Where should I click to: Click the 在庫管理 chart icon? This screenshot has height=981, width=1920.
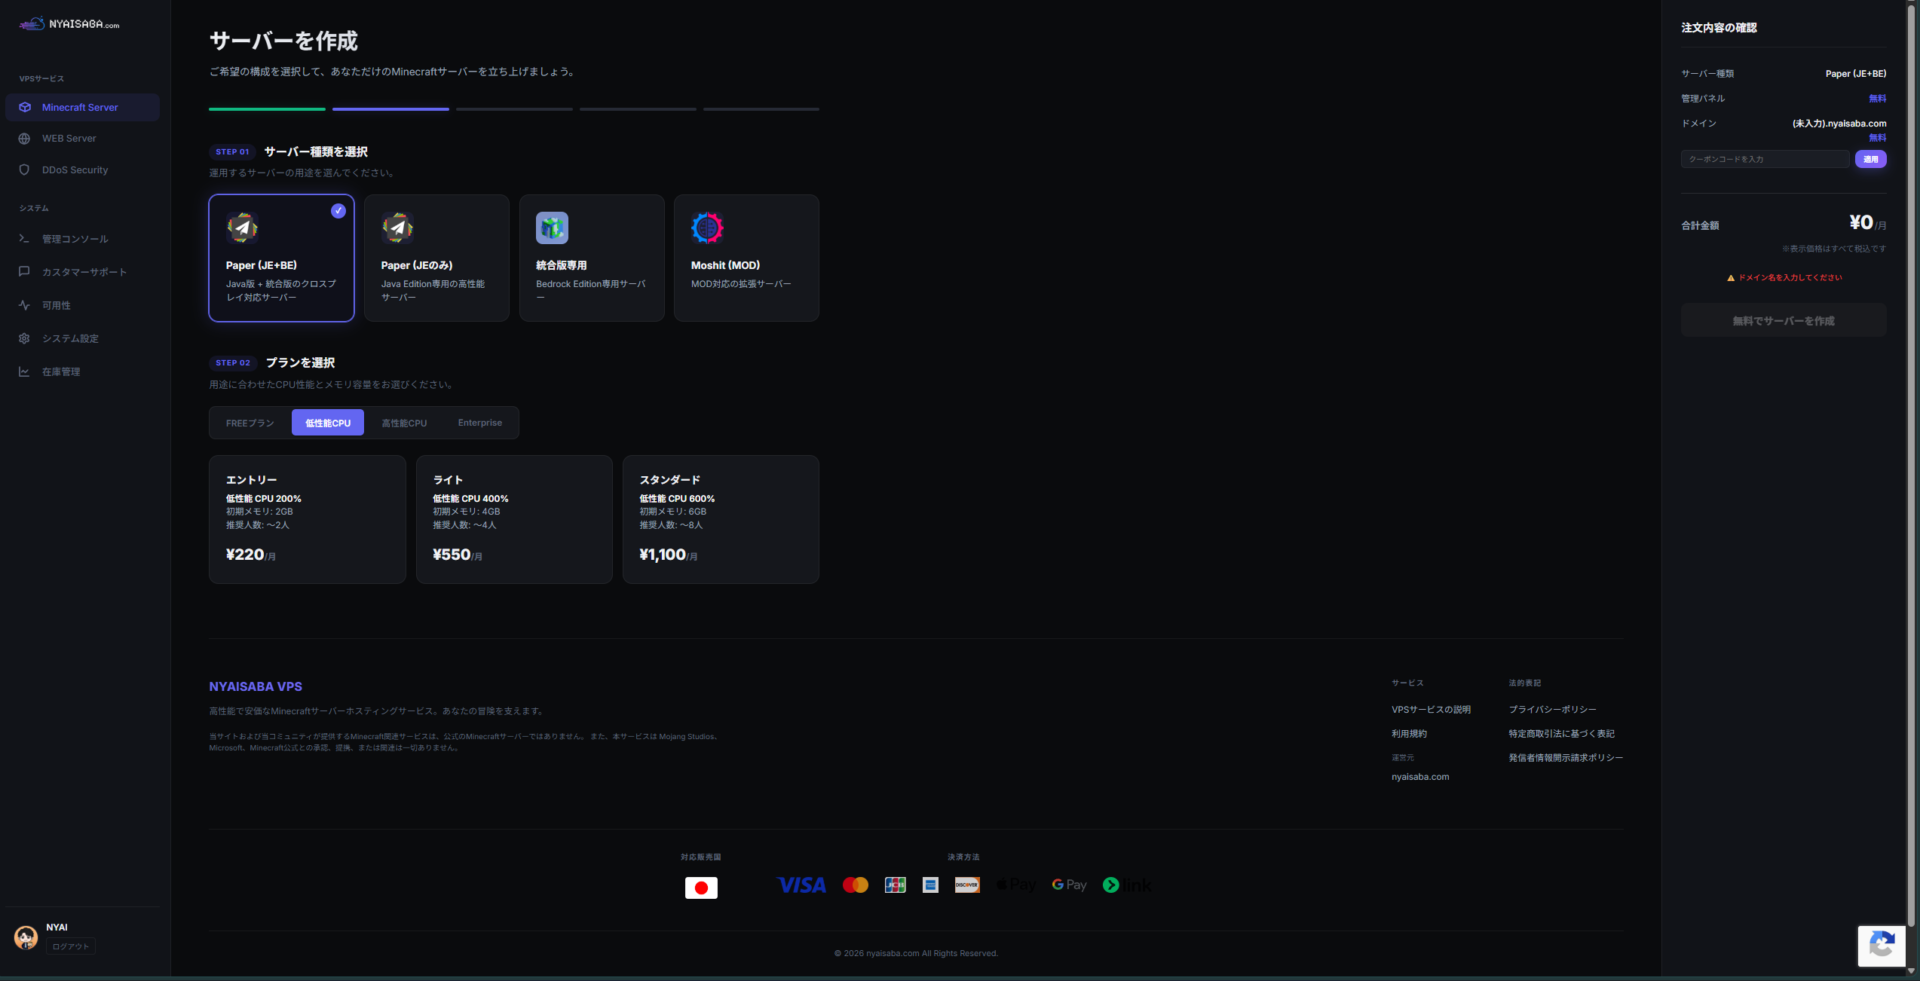(25, 372)
